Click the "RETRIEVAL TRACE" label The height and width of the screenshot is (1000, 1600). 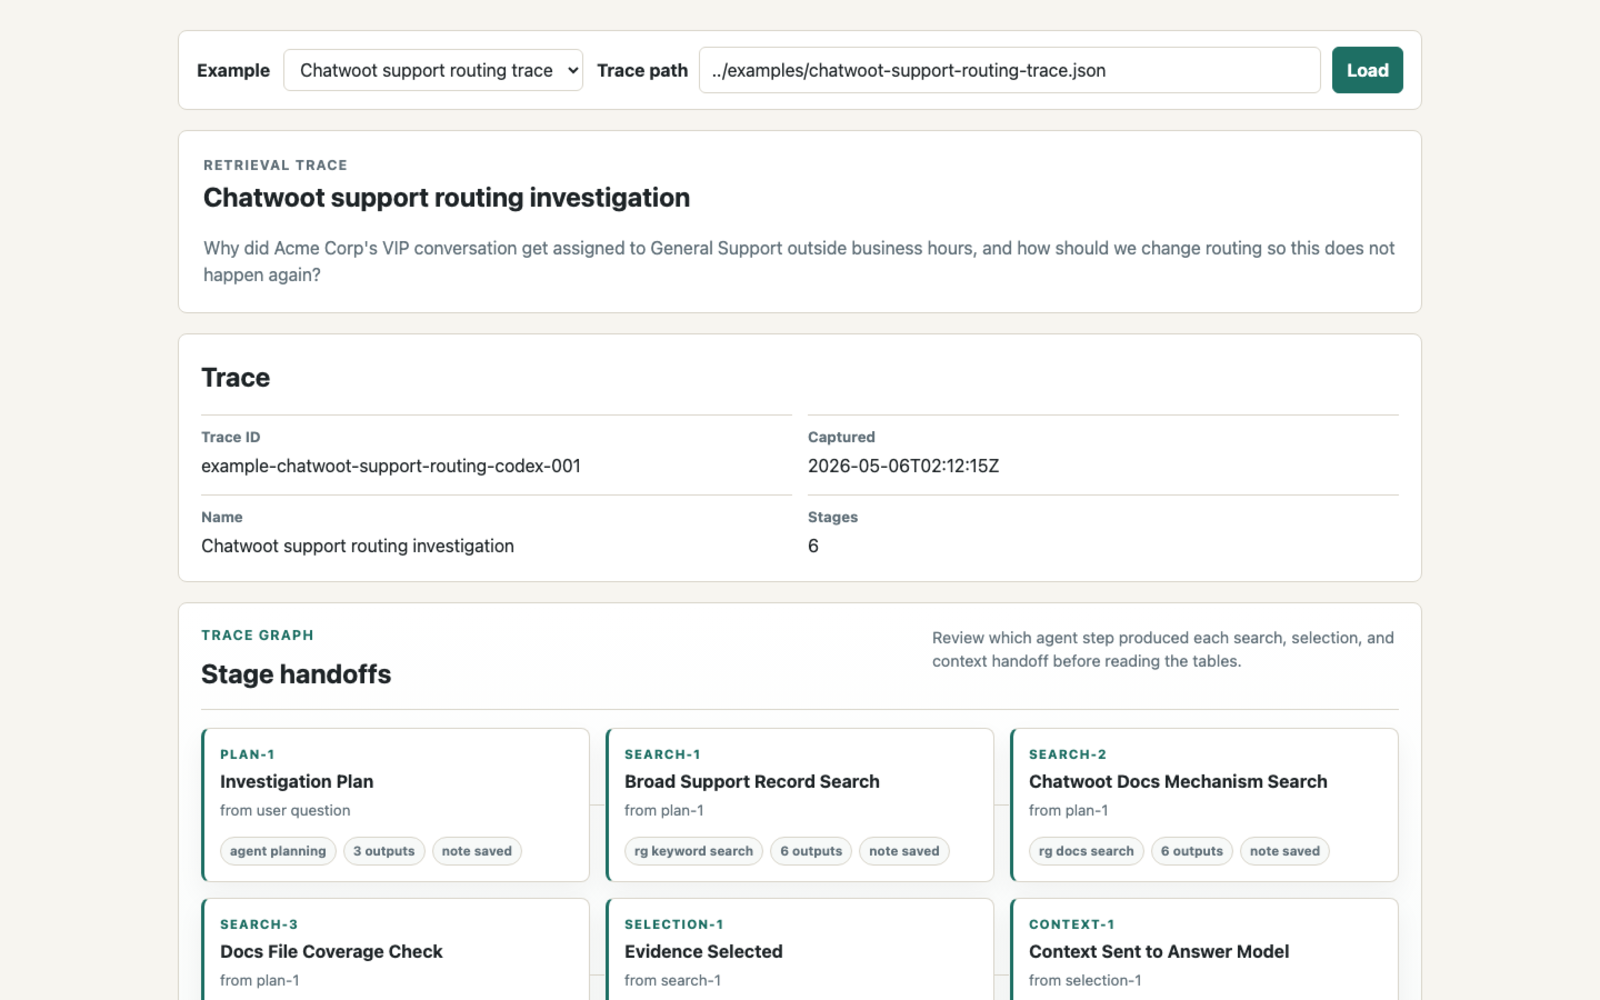pyautogui.click(x=275, y=165)
